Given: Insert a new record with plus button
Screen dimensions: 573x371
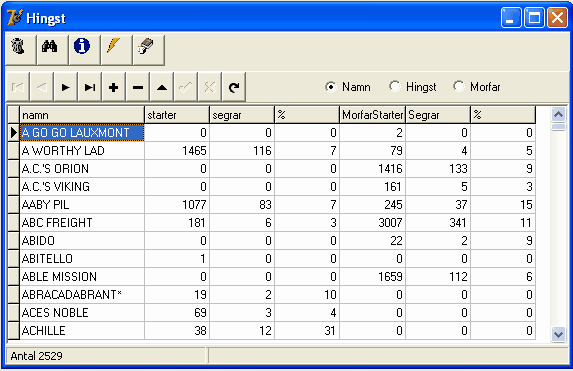Looking at the screenshot, I should [114, 87].
